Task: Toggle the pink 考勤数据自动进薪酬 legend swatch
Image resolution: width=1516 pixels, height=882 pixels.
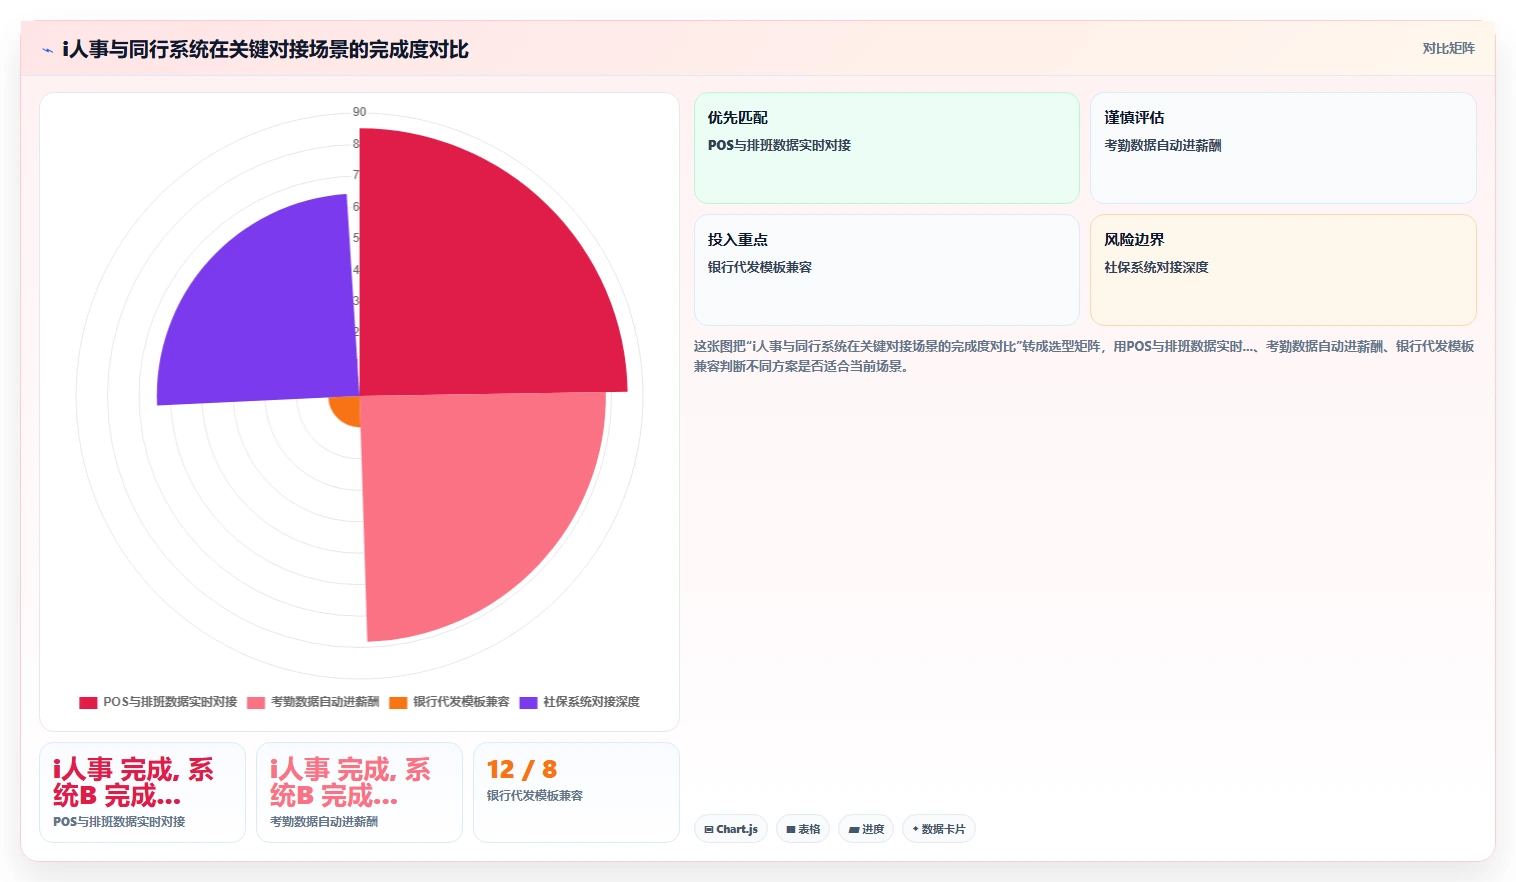Action: pos(256,702)
